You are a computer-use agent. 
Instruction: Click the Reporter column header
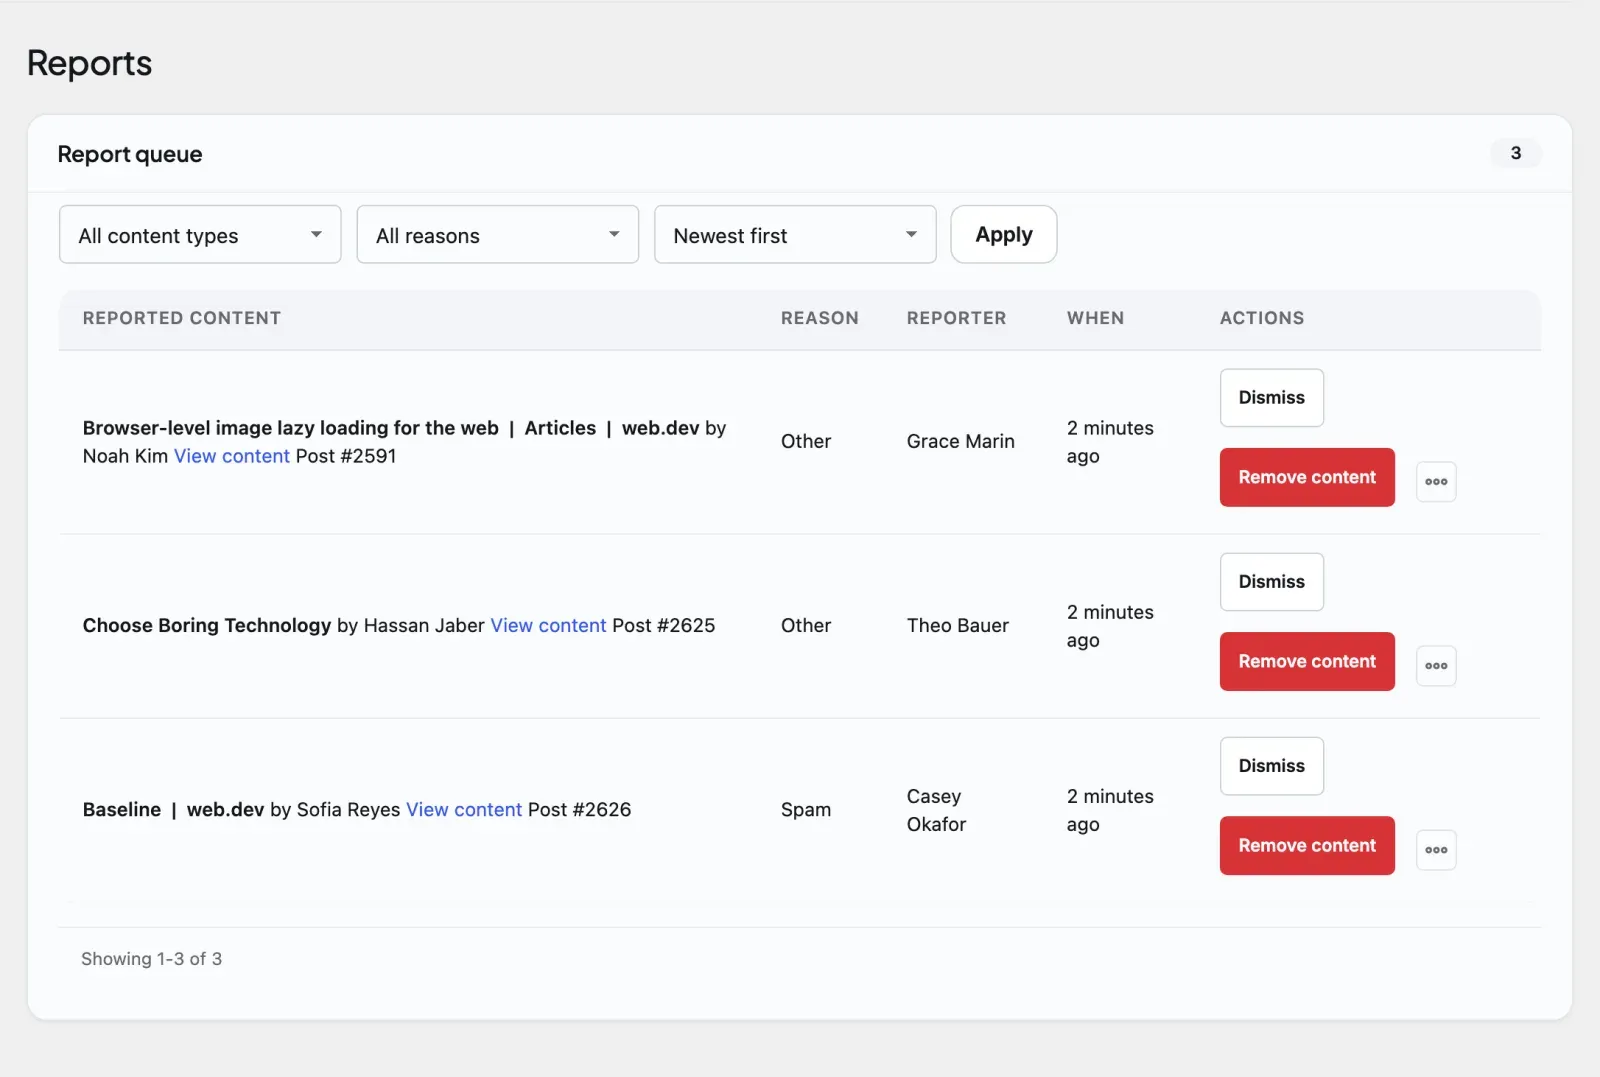coord(956,318)
